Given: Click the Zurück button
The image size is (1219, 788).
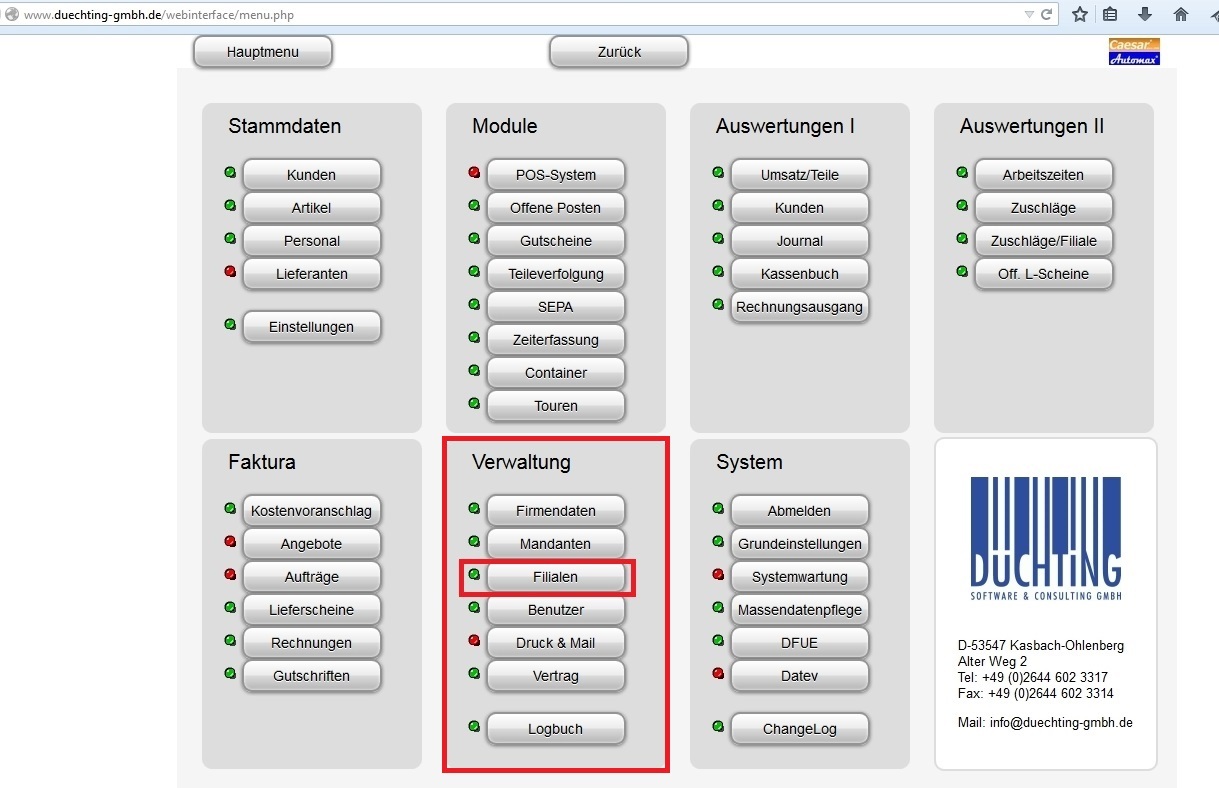Looking at the screenshot, I should [619, 52].
